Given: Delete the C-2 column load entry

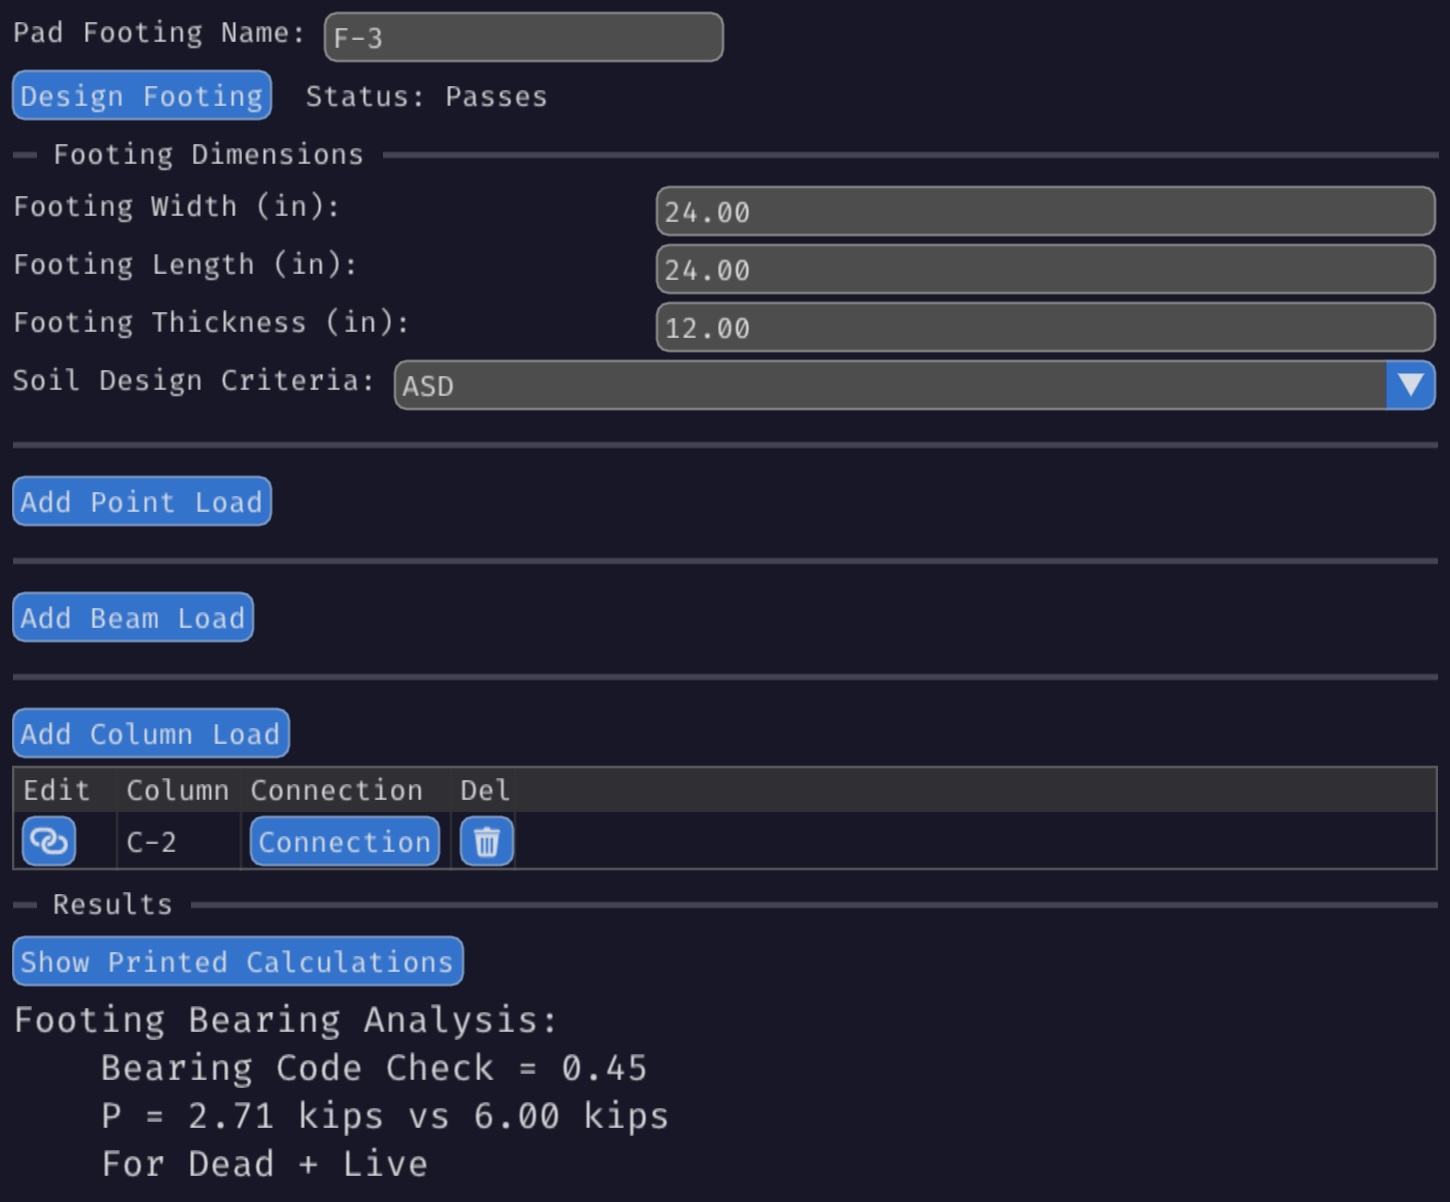Looking at the screenshot, I should [485, 841].
